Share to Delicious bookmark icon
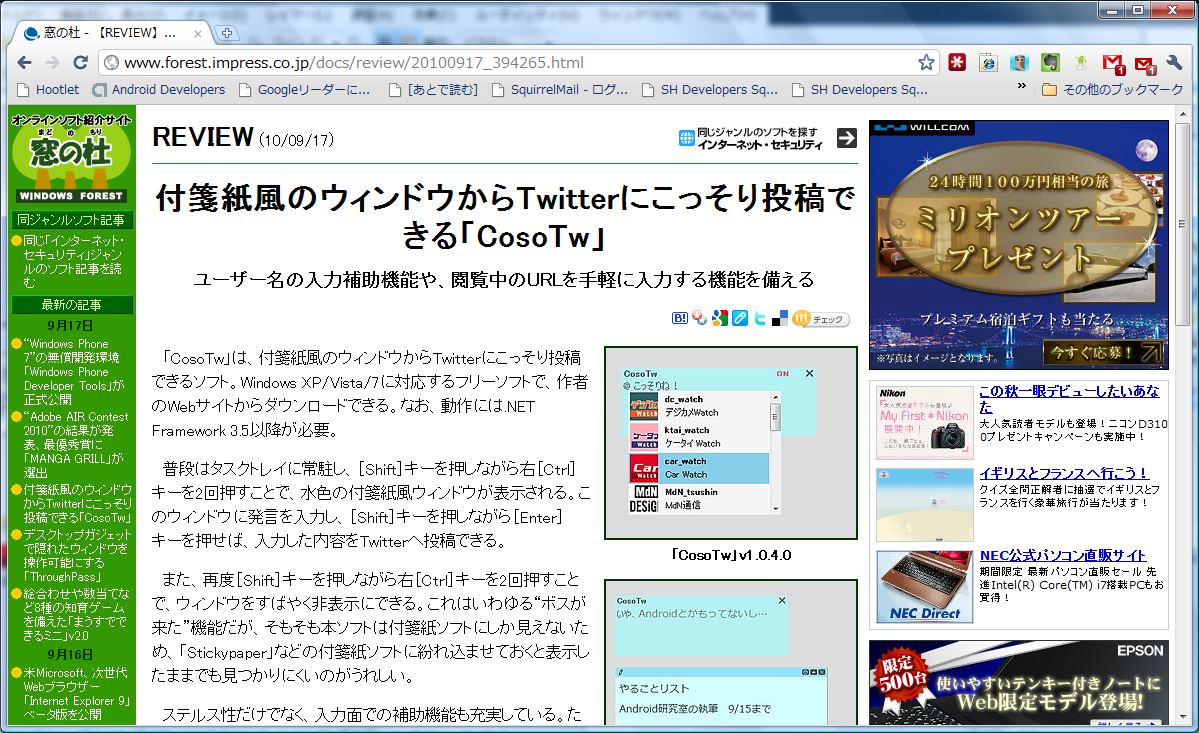This screenshot has width=1199, height=733. pyautogui.click(x=779, y=318)
